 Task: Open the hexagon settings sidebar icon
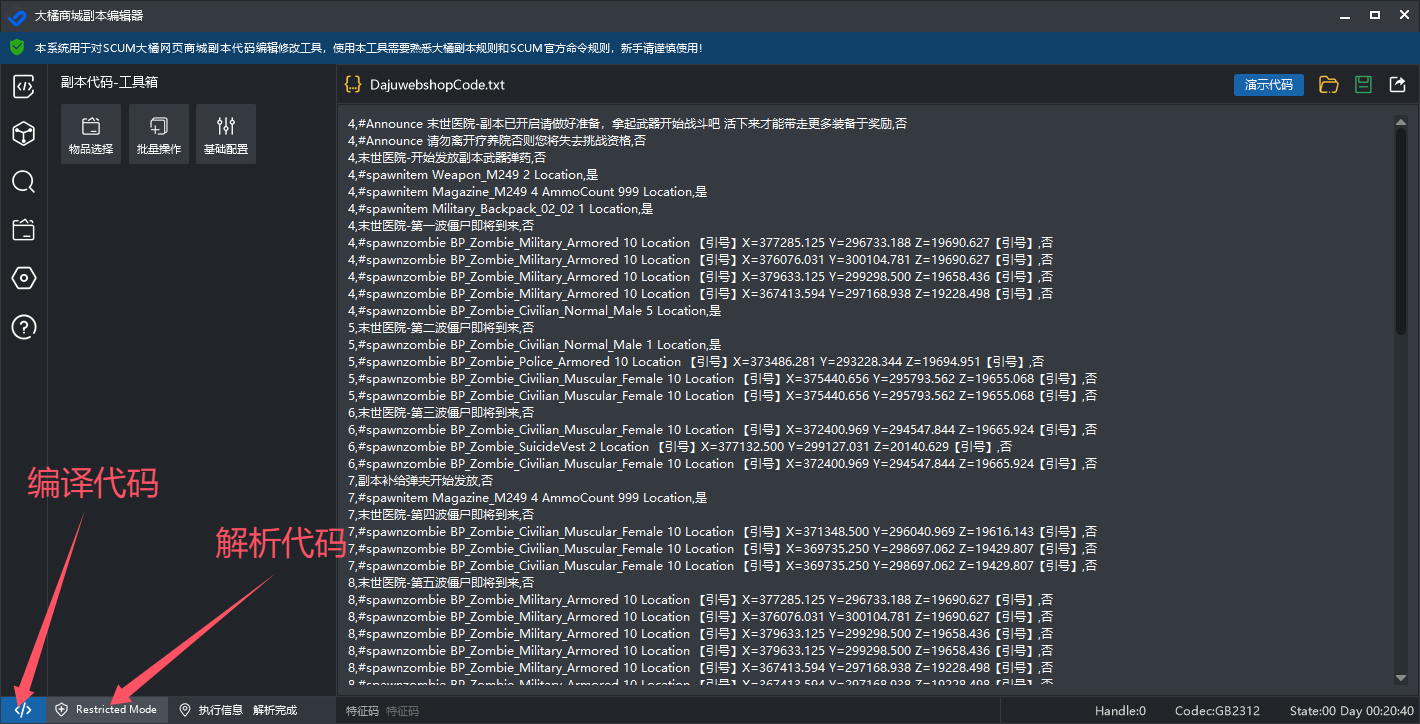(x=24, y=278)
